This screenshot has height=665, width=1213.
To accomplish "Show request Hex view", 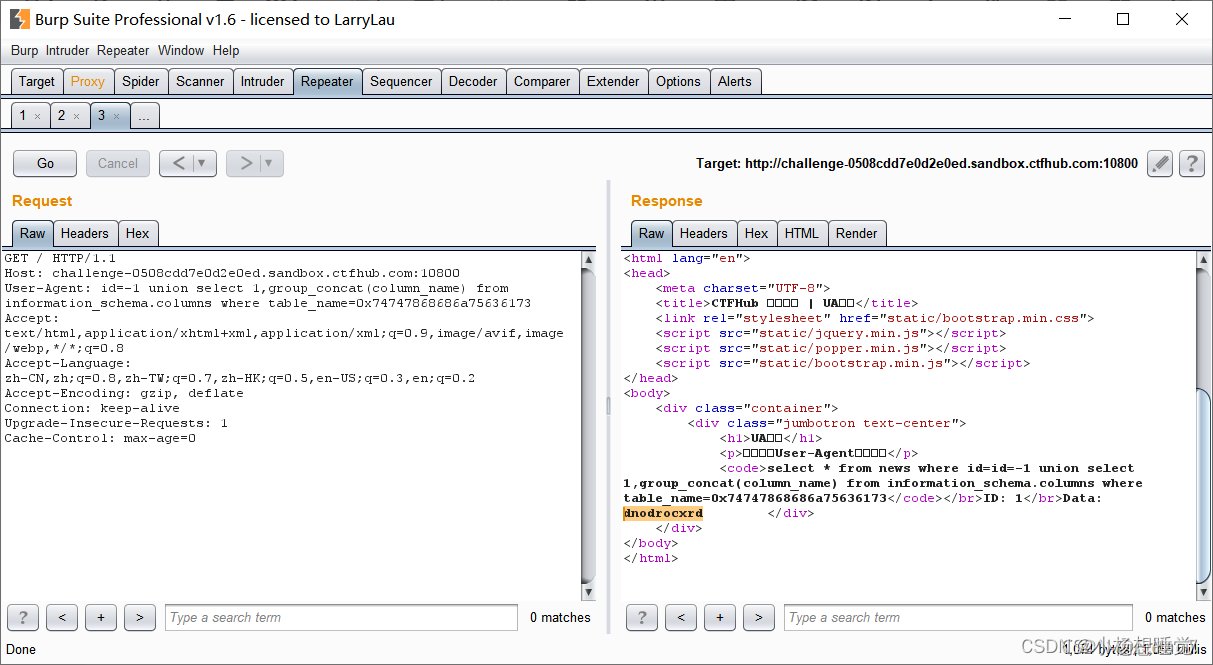I will click(138, 233).
